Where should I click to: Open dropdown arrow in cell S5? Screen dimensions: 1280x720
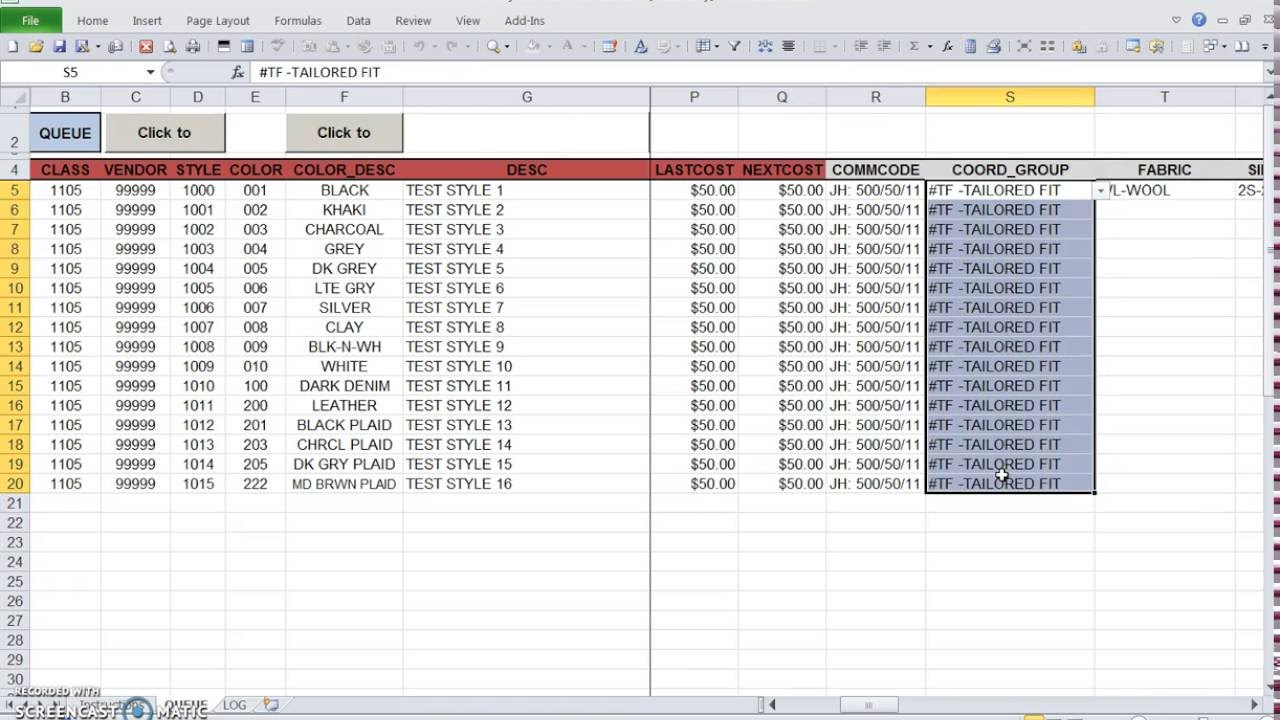[x=1101, y=190]
